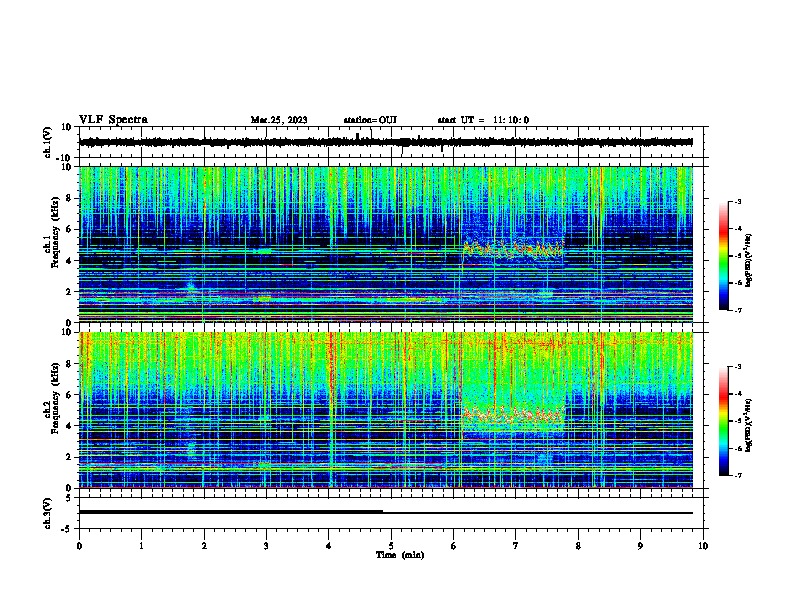Click the ch.3 flat voltage trace
The height and width of the screenshot is (612, 792).
(386, 513)
